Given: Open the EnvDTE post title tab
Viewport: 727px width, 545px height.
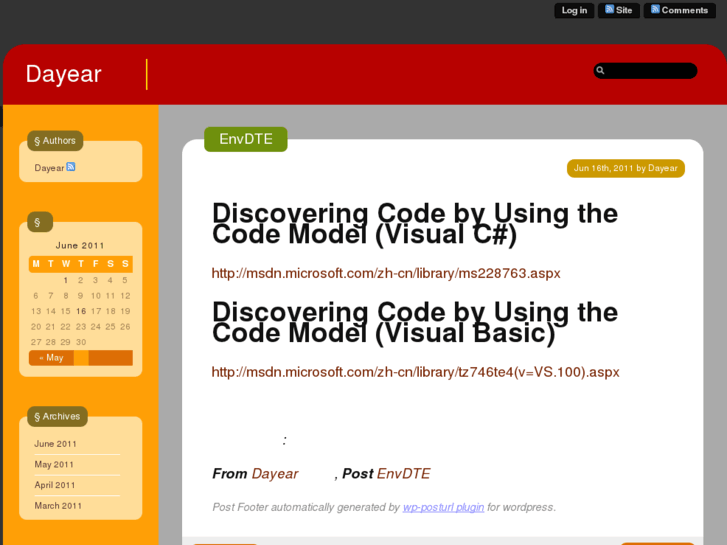Looking at the screenshot, I should [x=246, y=139].
